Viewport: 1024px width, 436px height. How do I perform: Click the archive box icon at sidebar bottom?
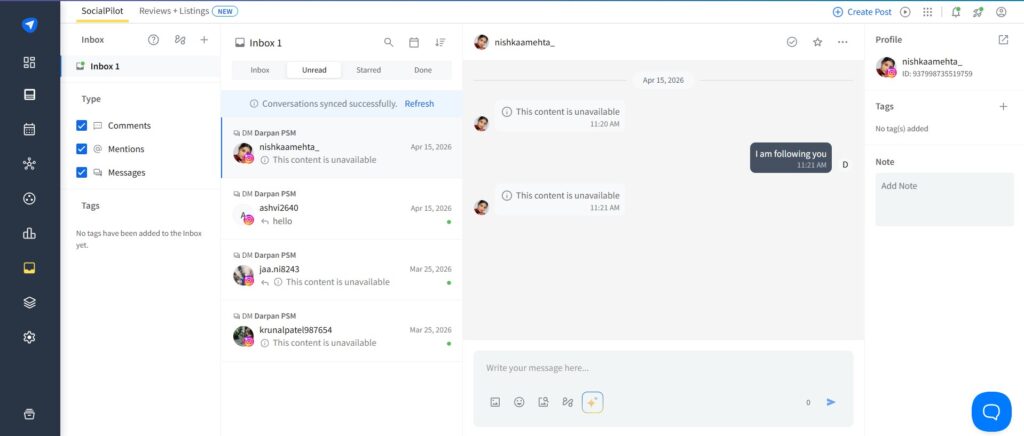(x=29, y=414)
